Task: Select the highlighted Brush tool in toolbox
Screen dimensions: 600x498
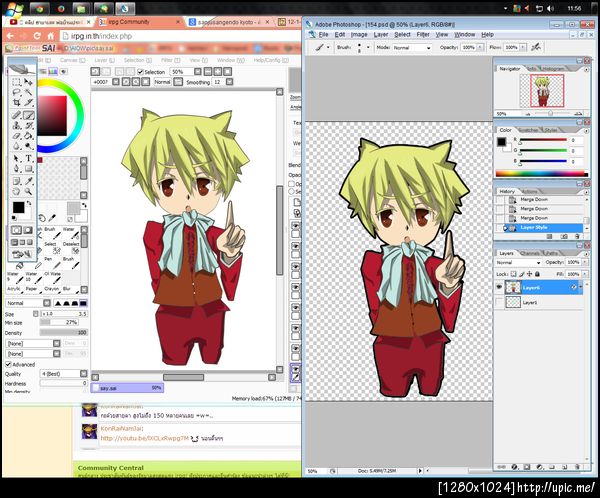Action: (29, 115)
